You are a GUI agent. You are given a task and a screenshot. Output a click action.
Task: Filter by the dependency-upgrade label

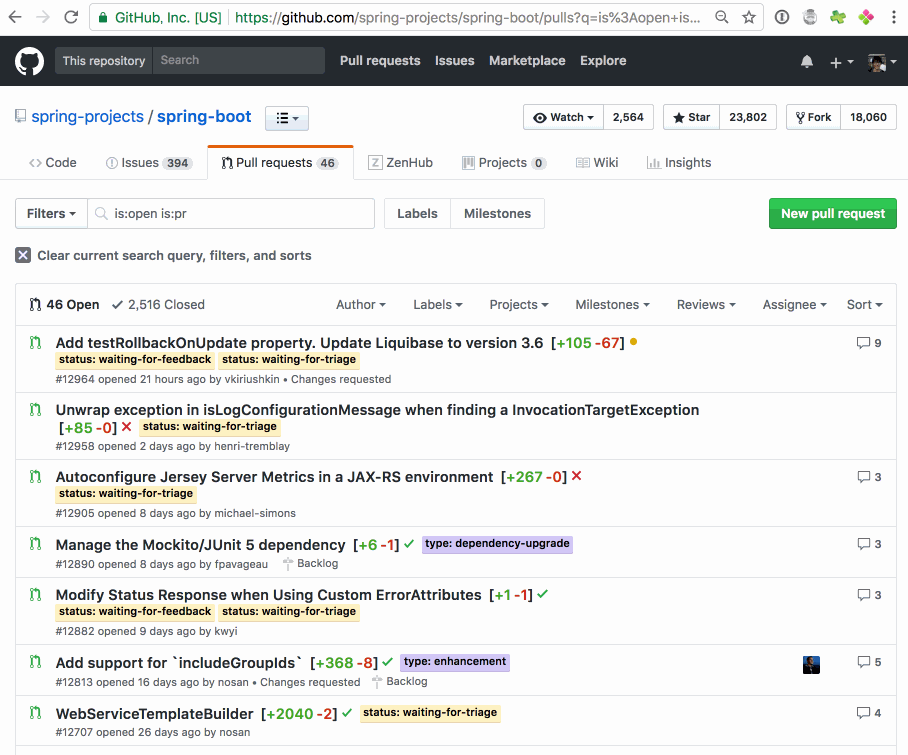point(497,544)
